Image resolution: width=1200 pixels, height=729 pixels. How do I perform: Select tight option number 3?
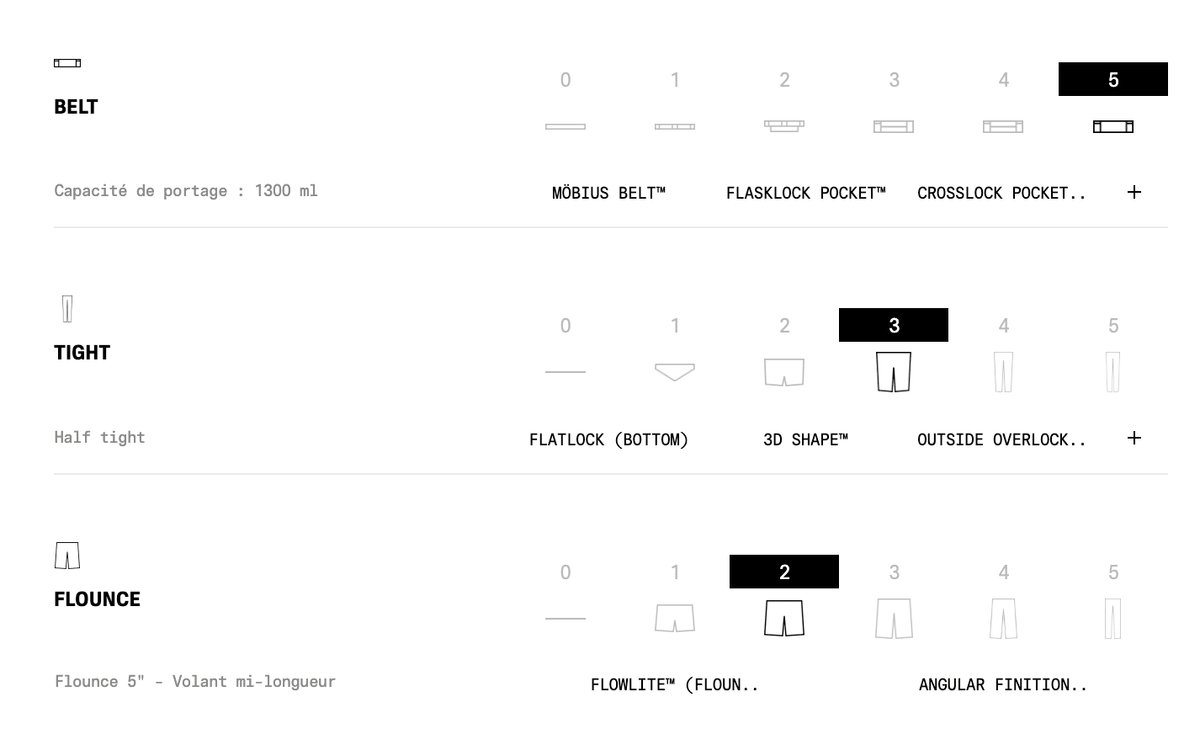pos(894,325)
